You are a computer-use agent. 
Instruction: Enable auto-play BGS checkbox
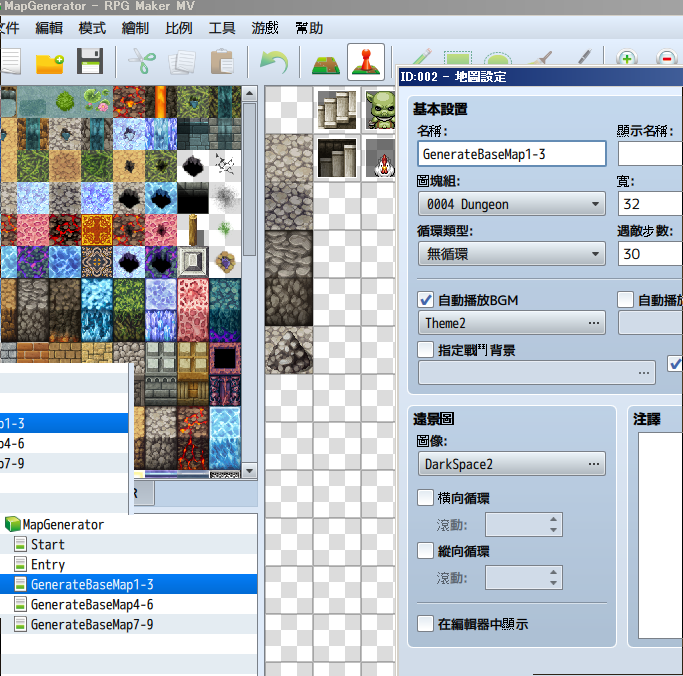[x=626, y=300]
